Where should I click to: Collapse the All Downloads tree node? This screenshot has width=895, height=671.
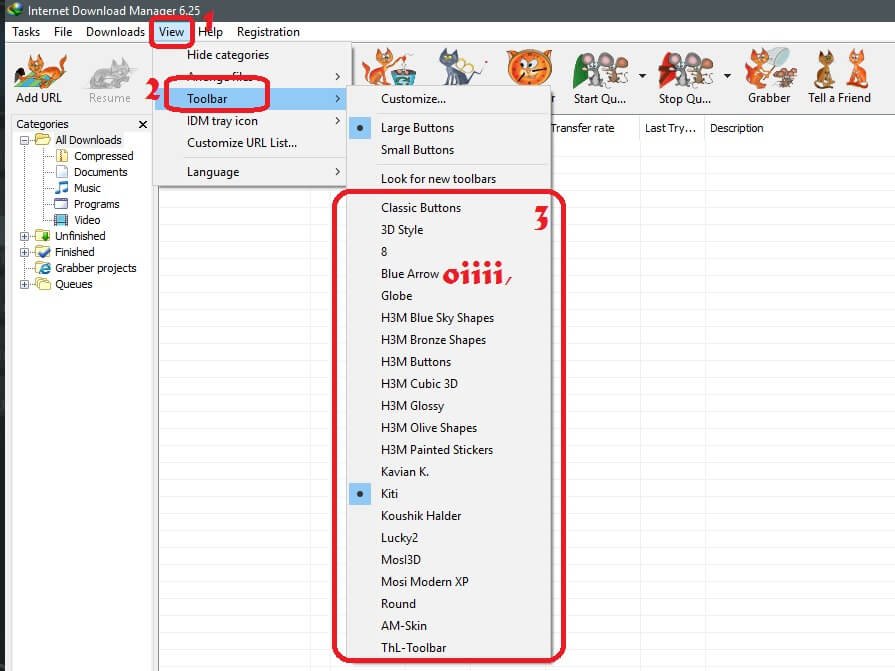pos(24,140)
